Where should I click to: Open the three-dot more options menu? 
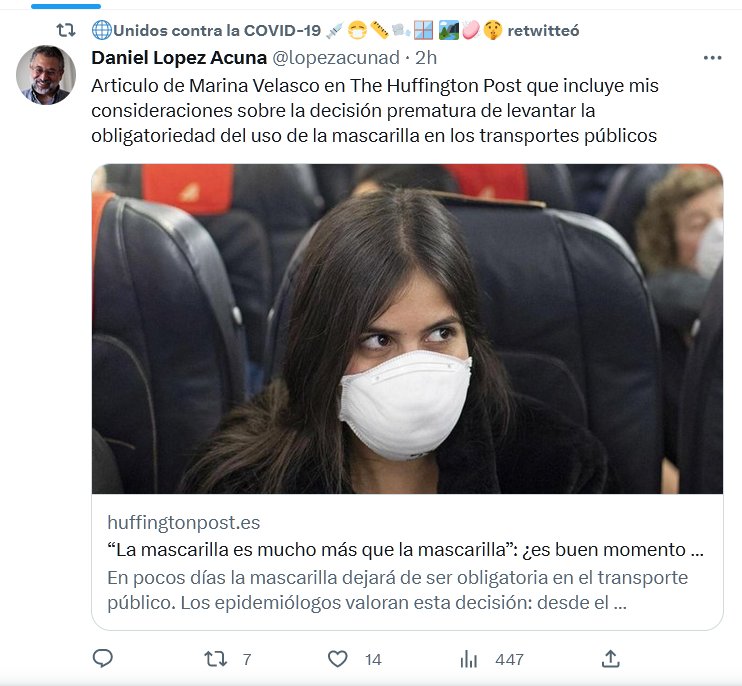coord(712,58)
